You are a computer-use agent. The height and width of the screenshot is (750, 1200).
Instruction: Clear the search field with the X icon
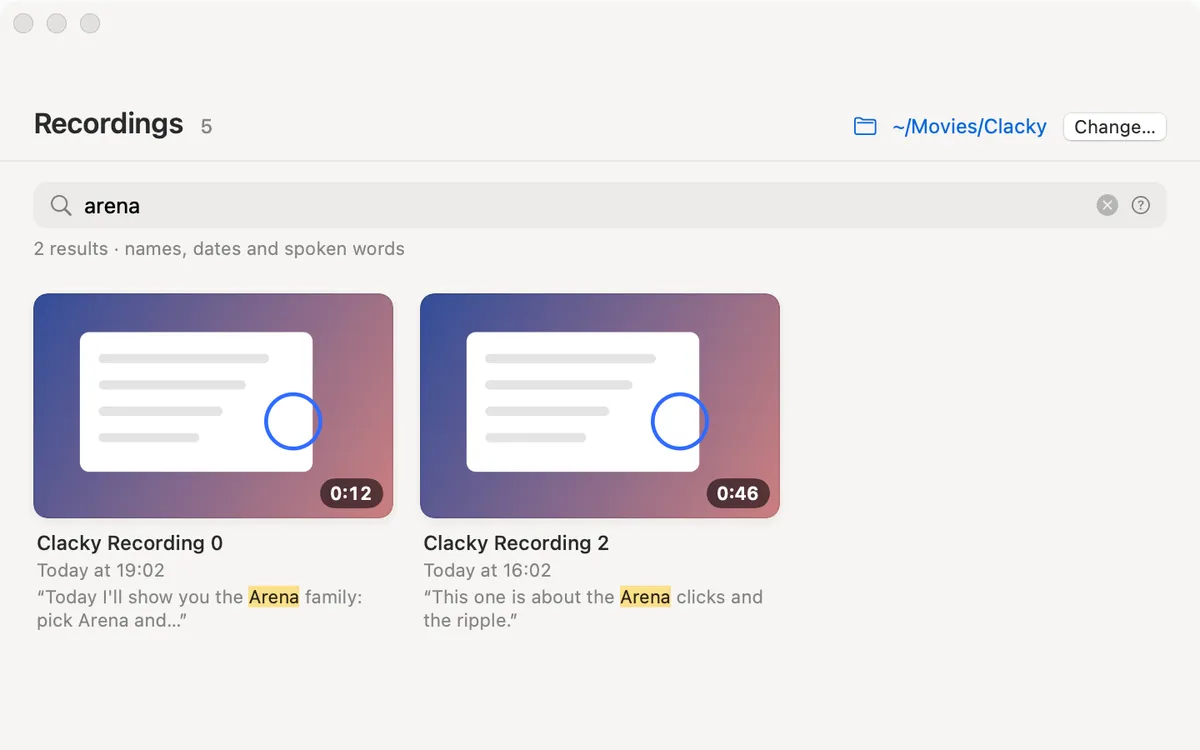pos(1107,205)
